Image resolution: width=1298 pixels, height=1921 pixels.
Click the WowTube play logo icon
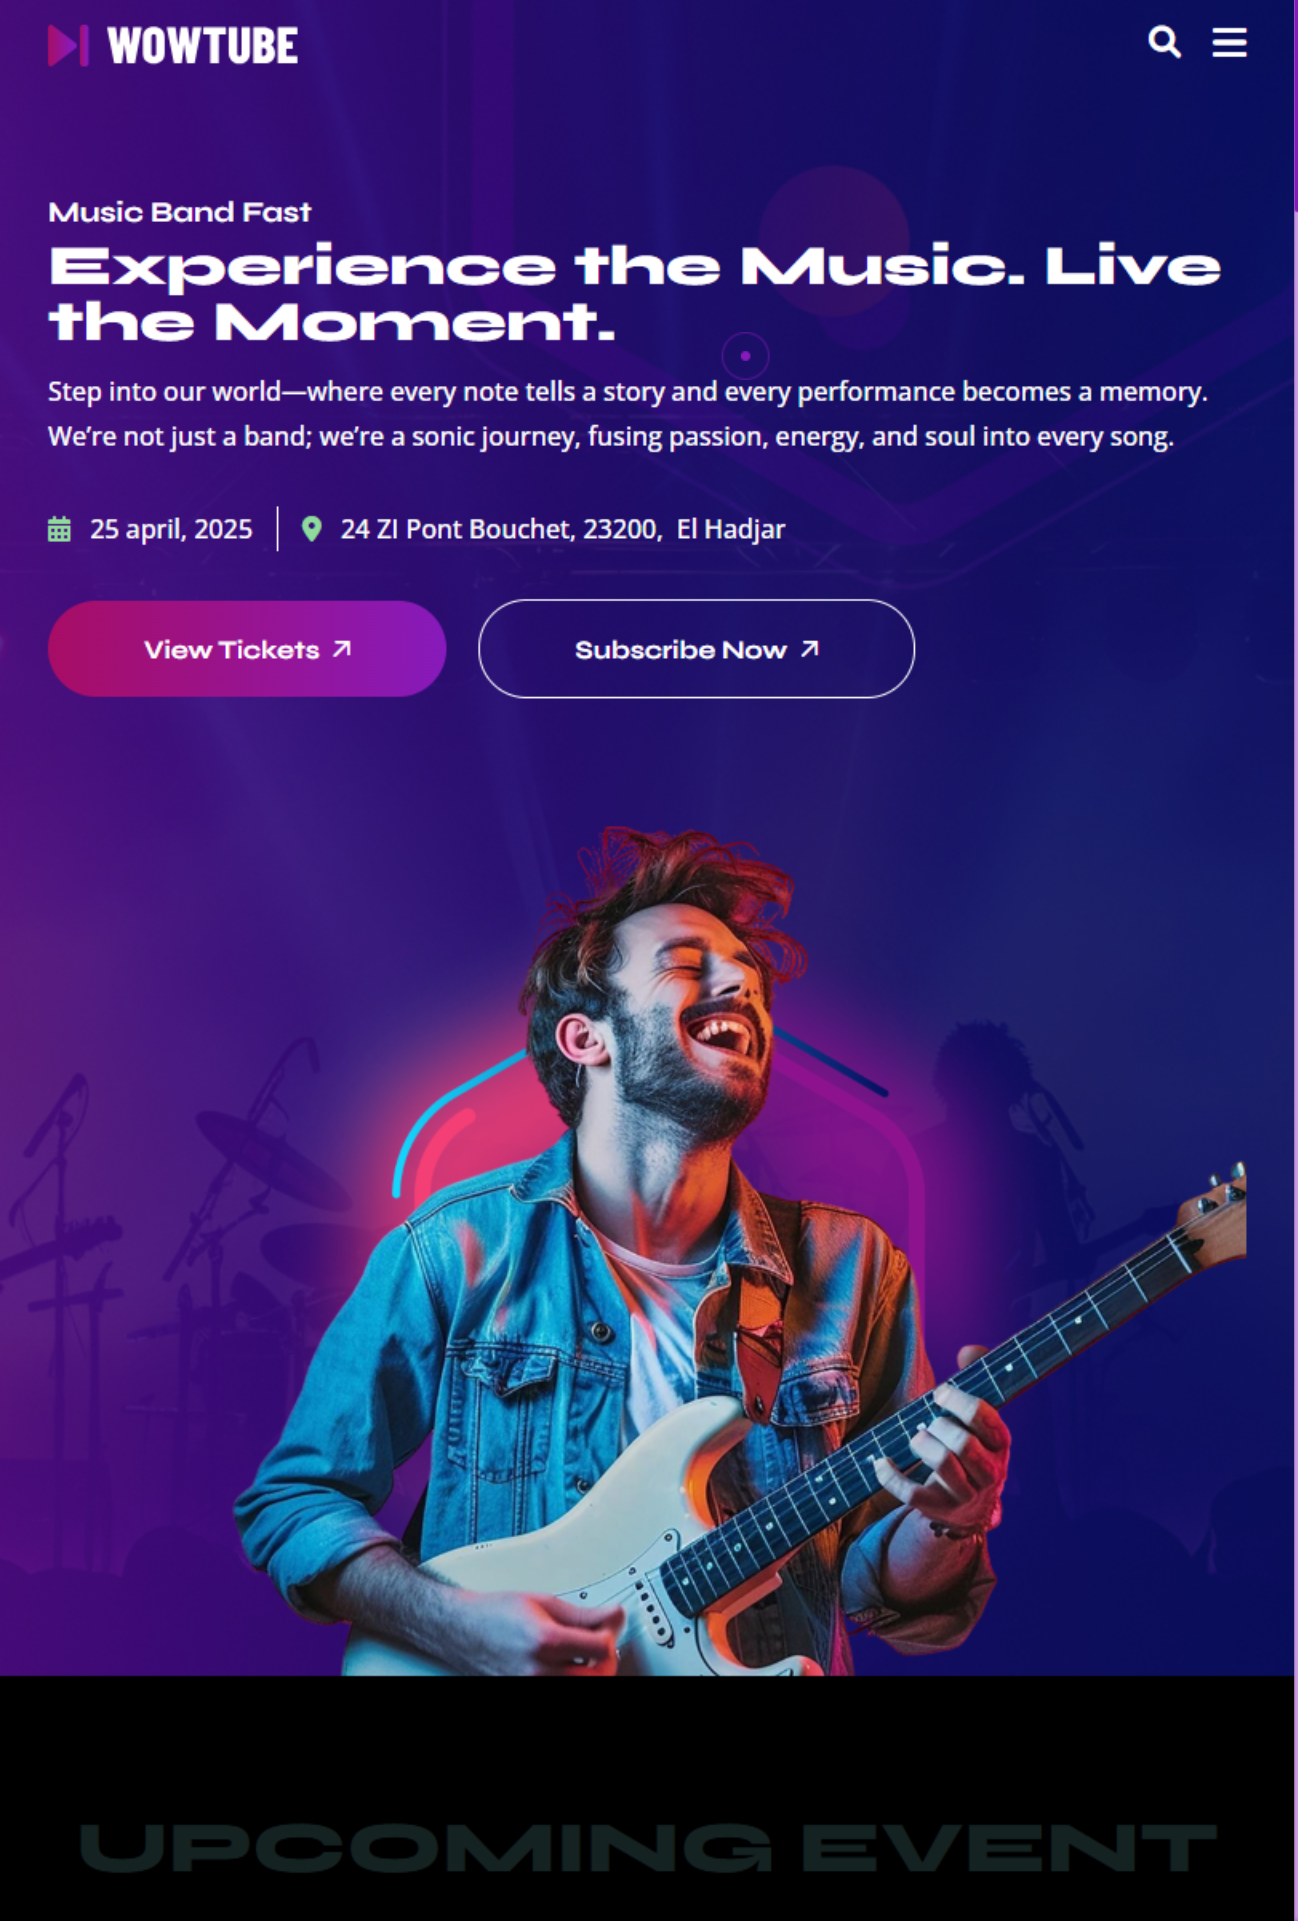68,45
